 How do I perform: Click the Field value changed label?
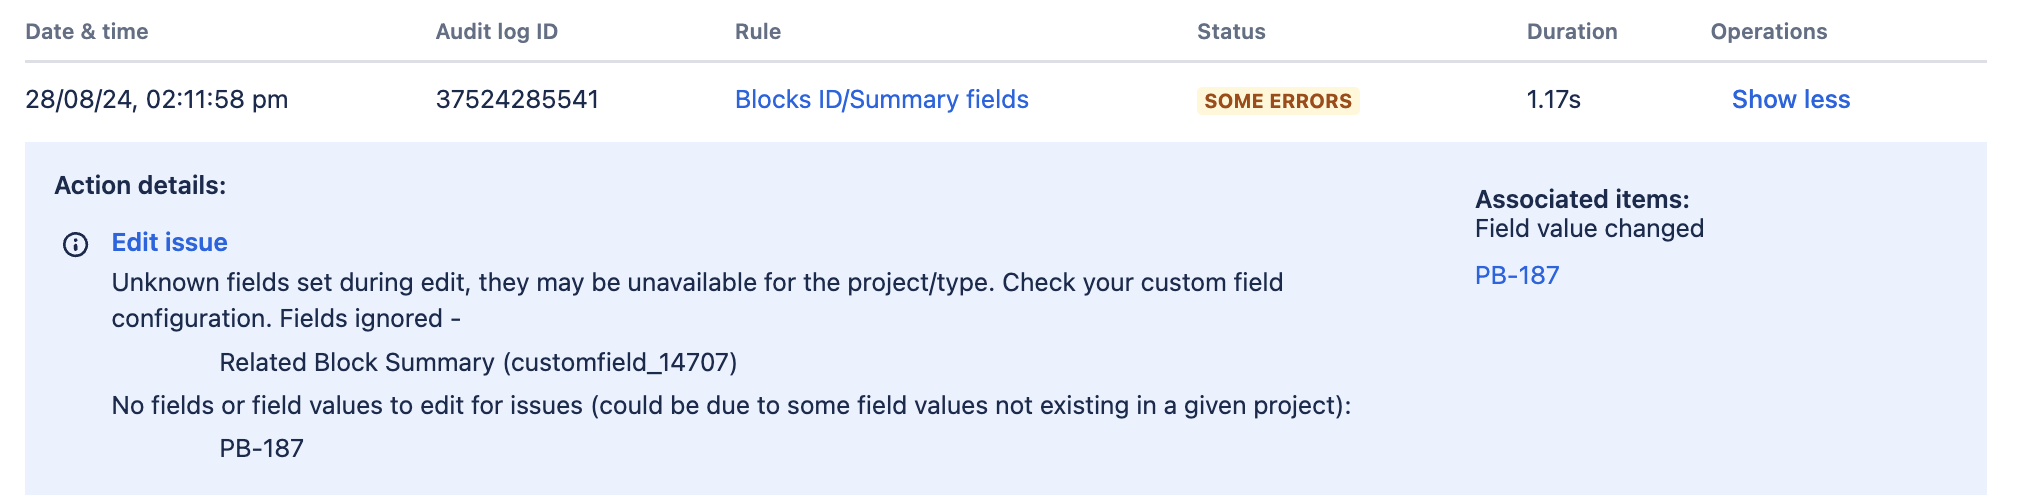[x=1589, y=229]
